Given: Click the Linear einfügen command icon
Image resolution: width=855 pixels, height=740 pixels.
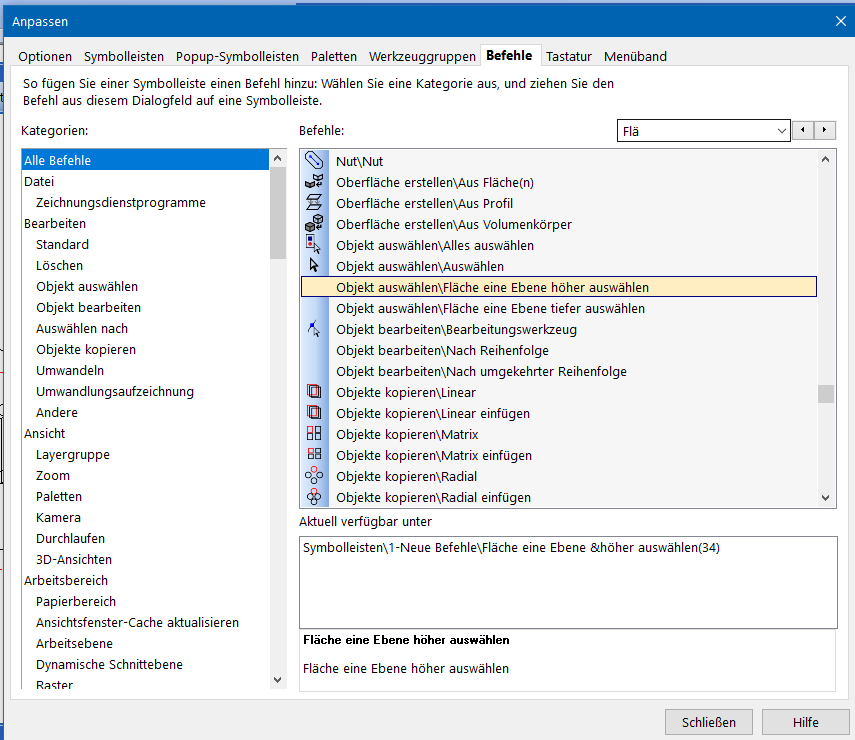Looking at the screenshot, I should 314,413.
